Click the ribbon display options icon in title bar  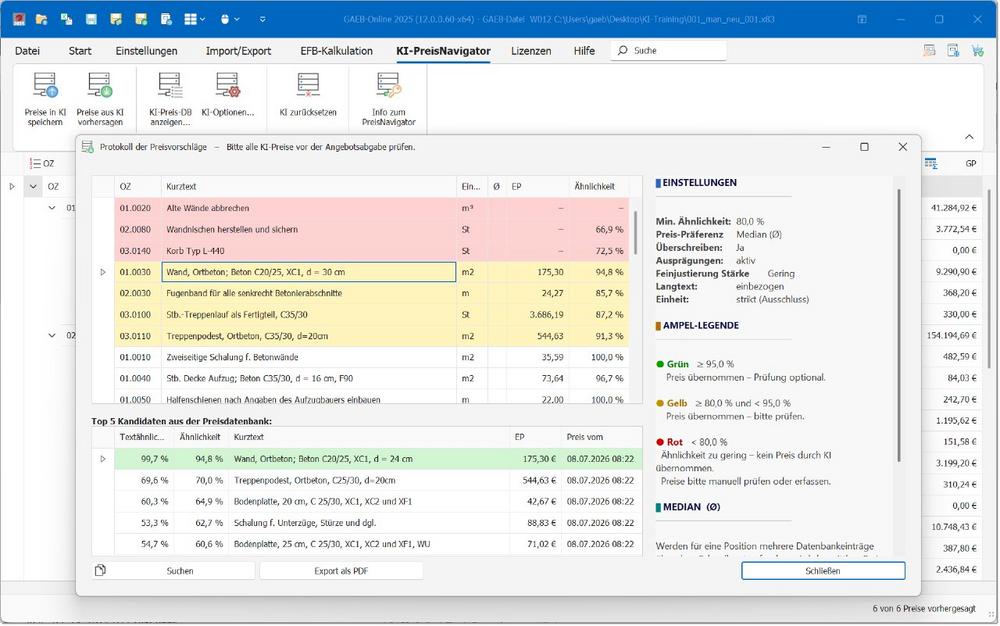[x=862, y=19]
